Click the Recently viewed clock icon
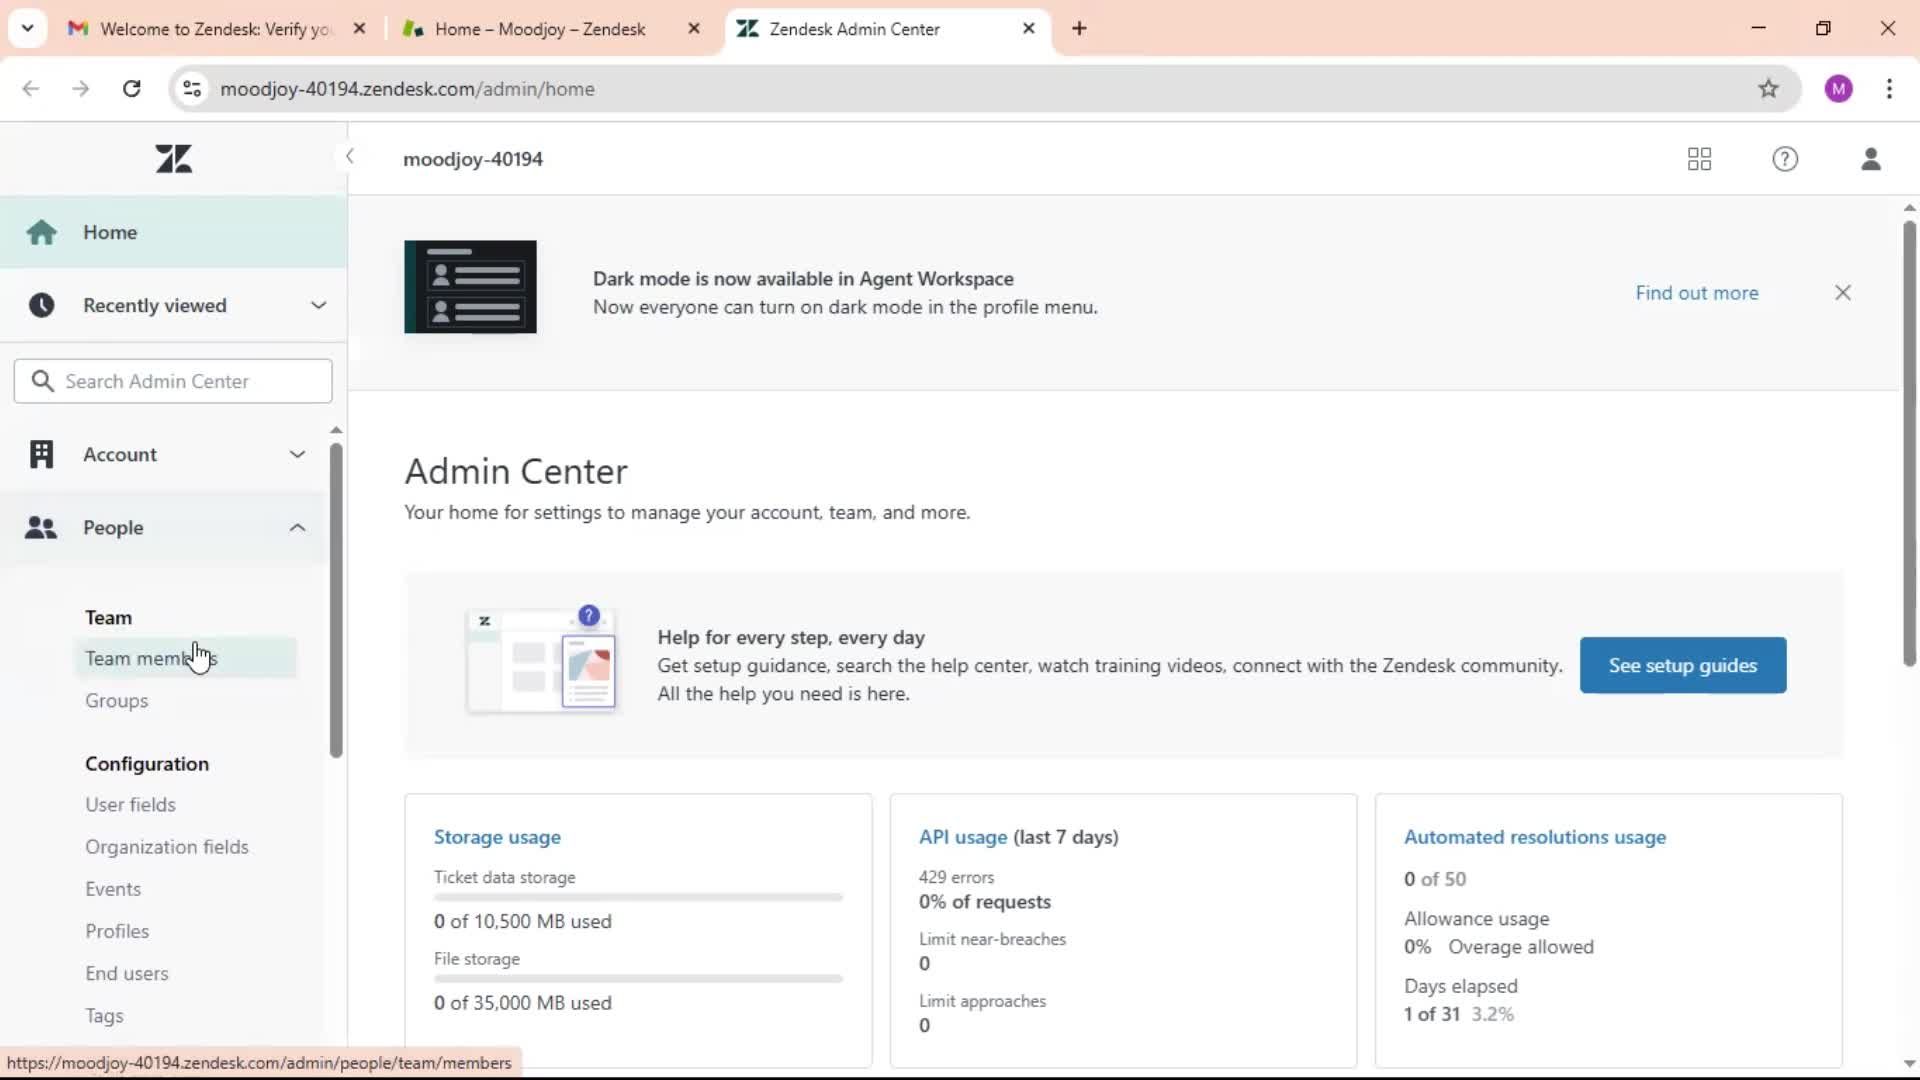 coord(41,305)
